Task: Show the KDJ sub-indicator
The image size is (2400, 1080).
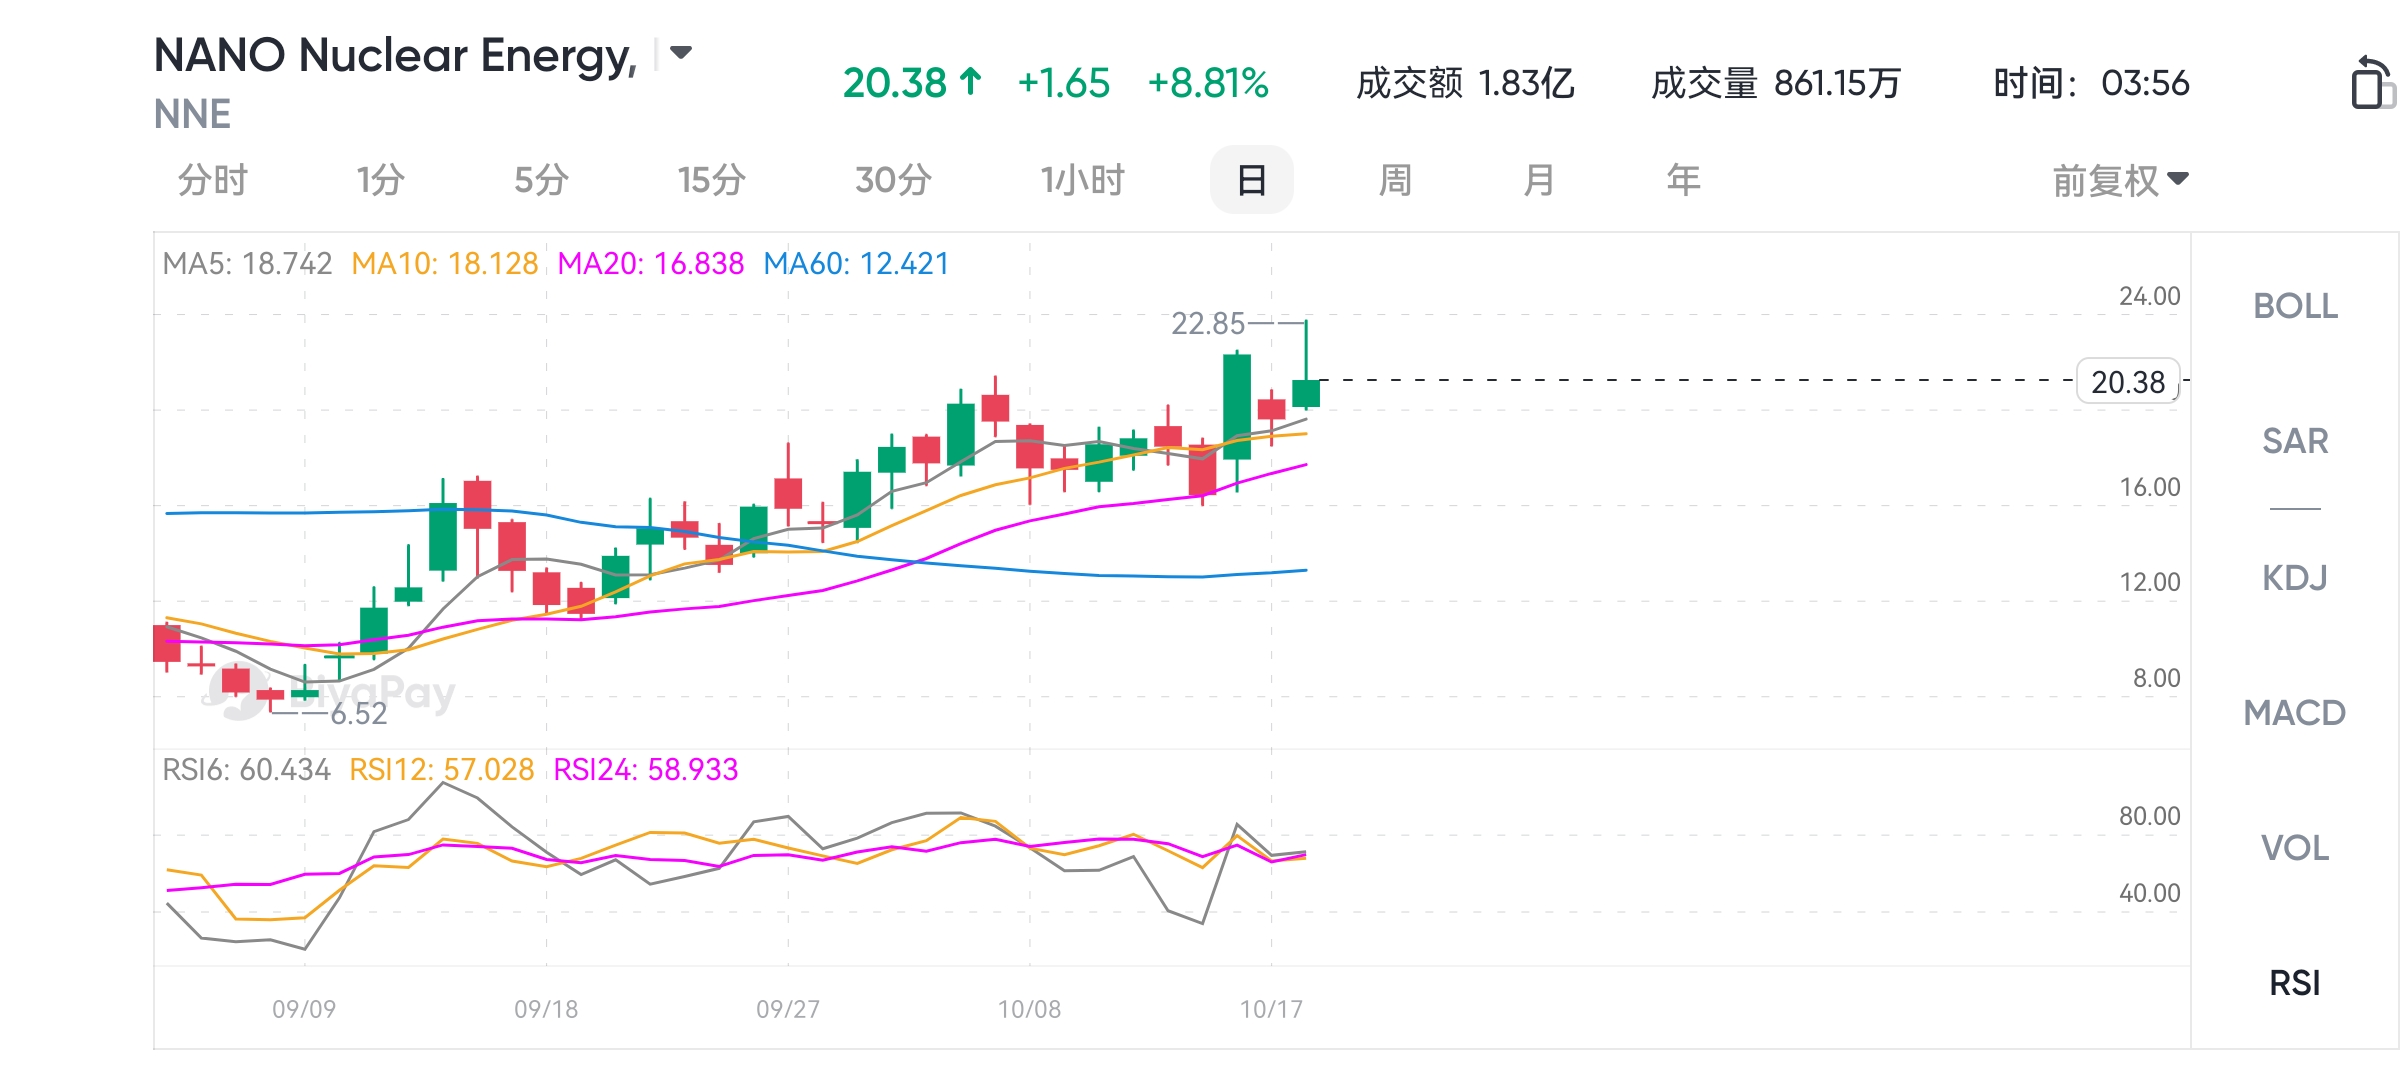Action: point(2295,577)
